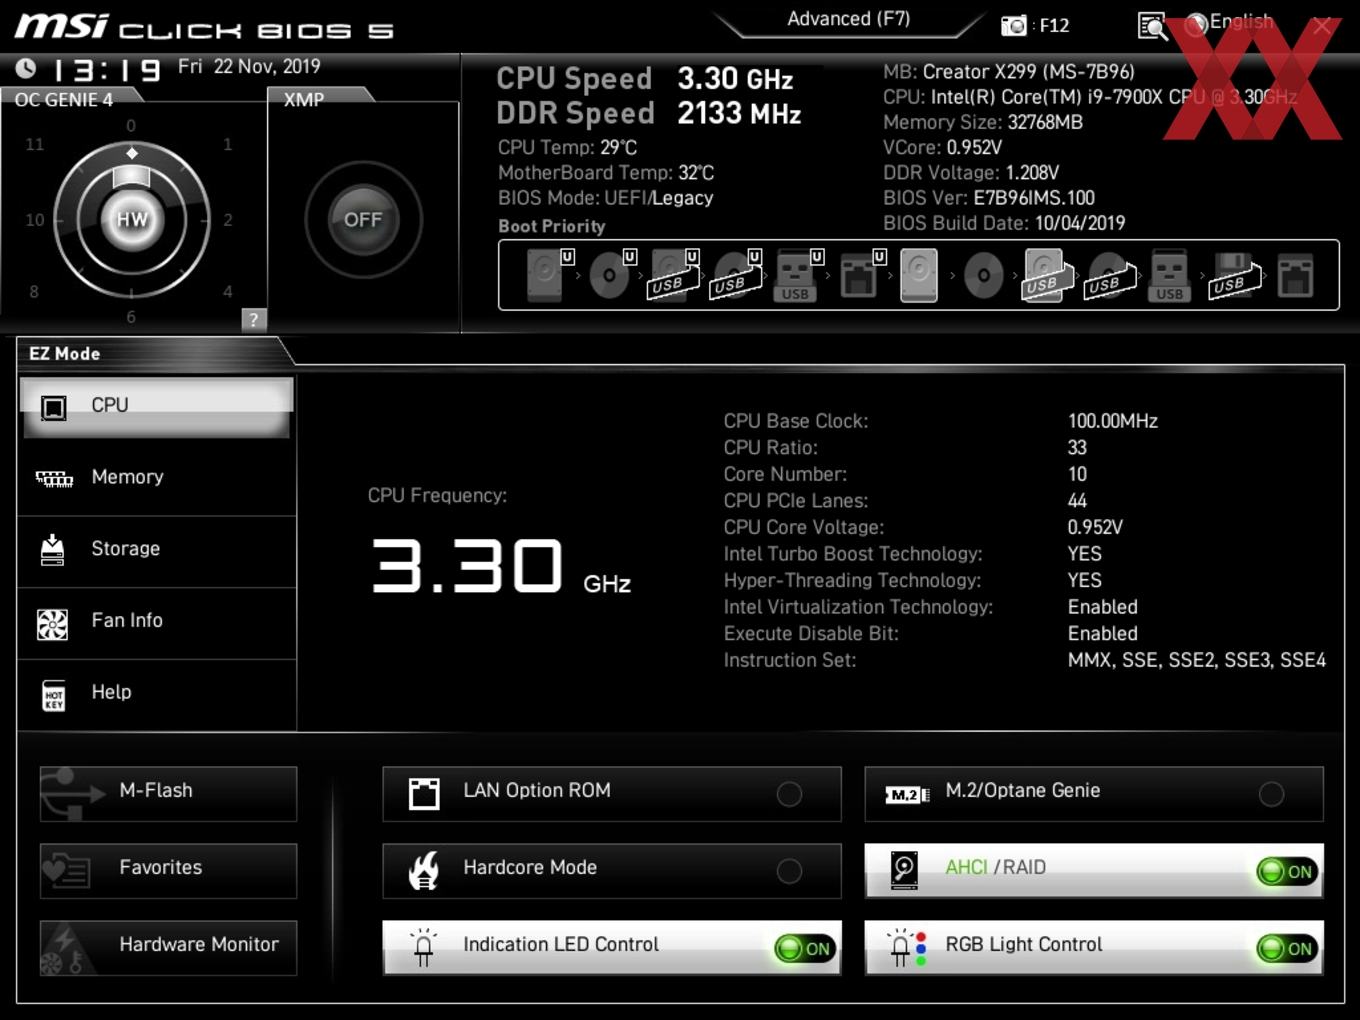
Task: Click the English language label
Action: [1241, 22]
